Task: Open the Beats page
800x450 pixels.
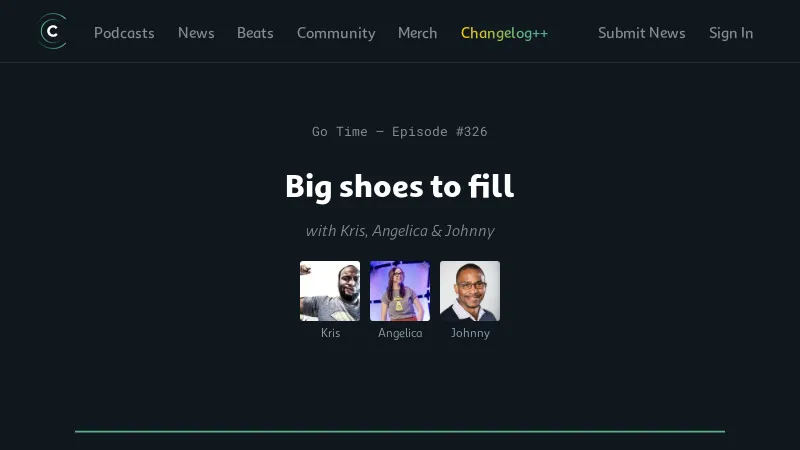Action: pos(255,33)
